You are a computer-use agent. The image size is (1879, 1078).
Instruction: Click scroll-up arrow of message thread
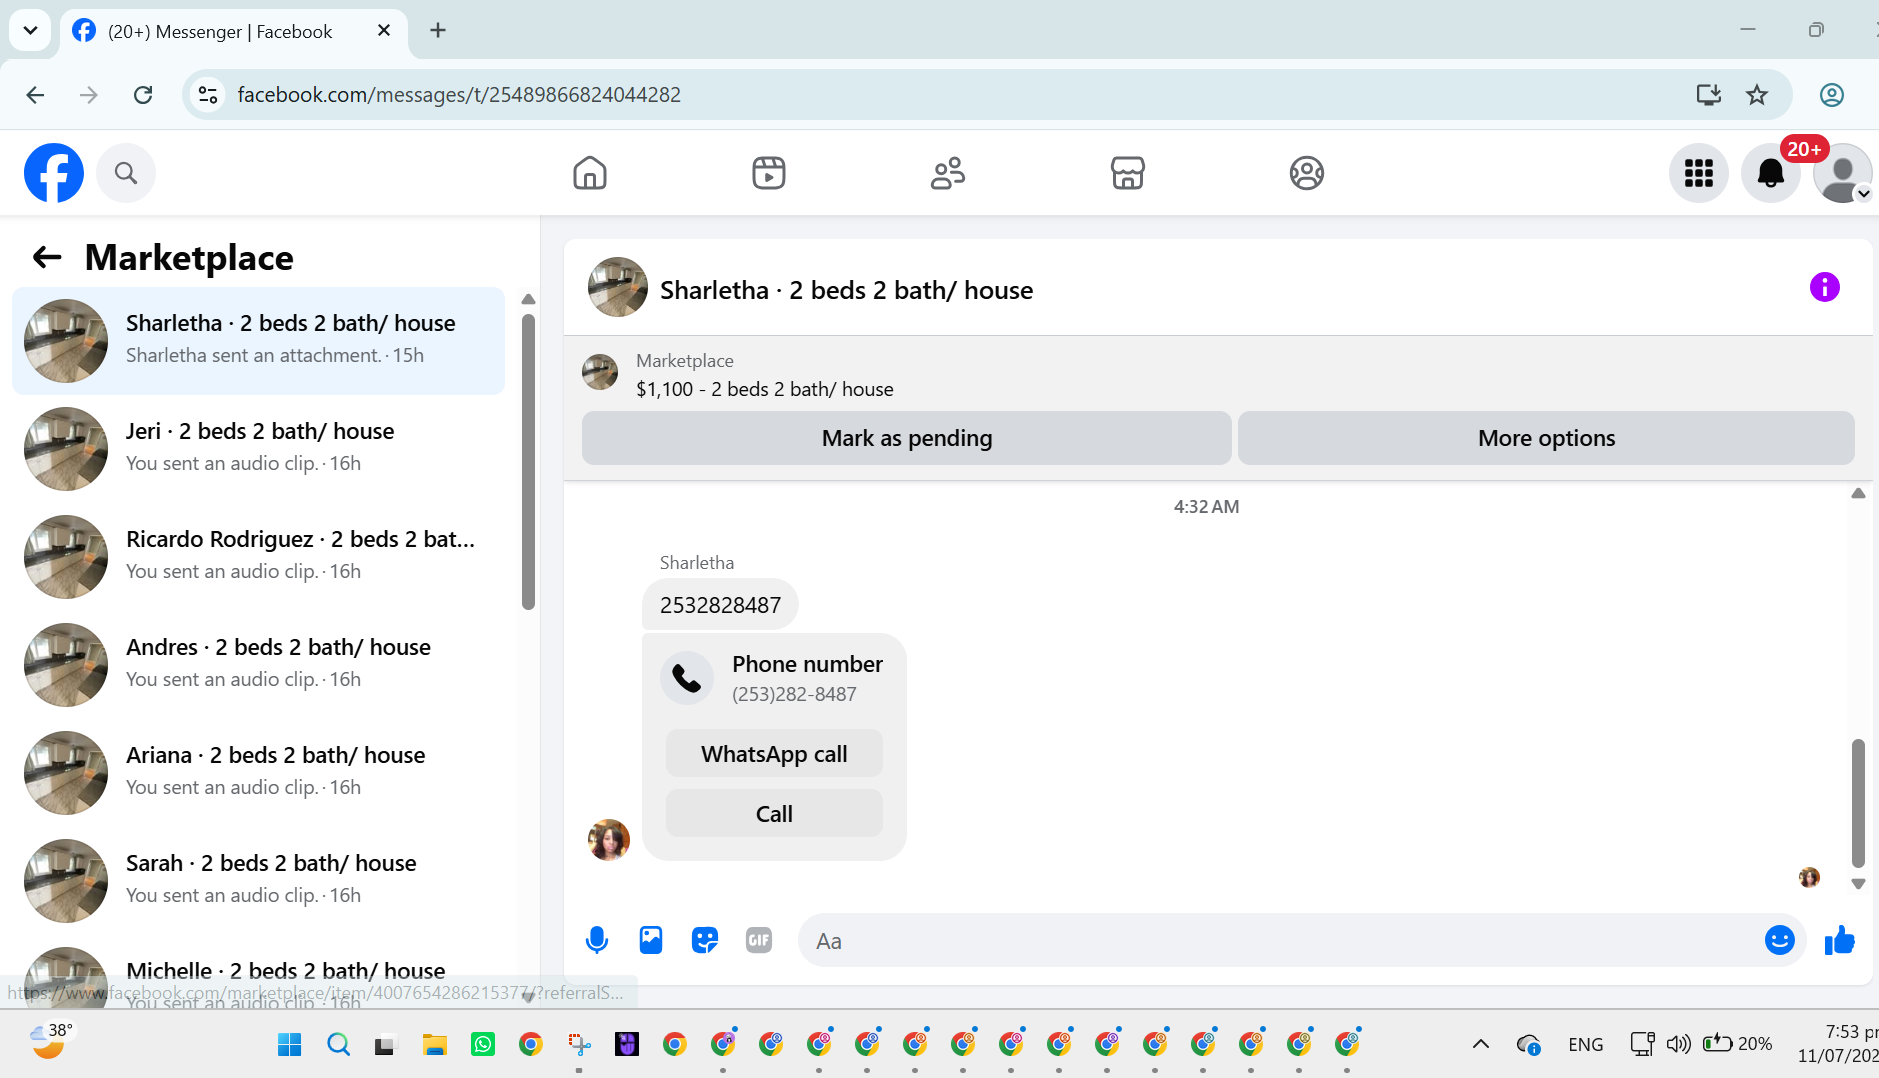click(x=1858, y=493)
